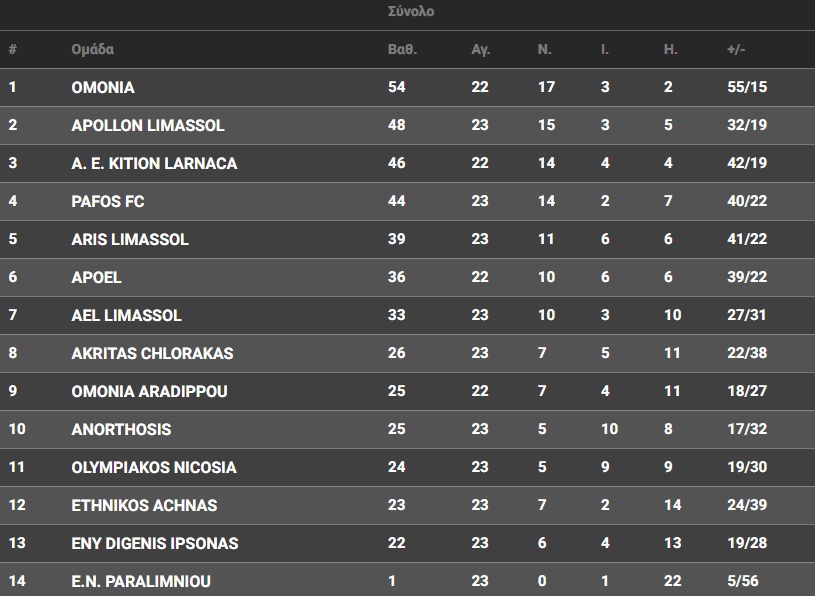Open the APOLLON LIMASSOL team link
The width and height of the screenshot is (815, 596).
click(x=148, y=125)
